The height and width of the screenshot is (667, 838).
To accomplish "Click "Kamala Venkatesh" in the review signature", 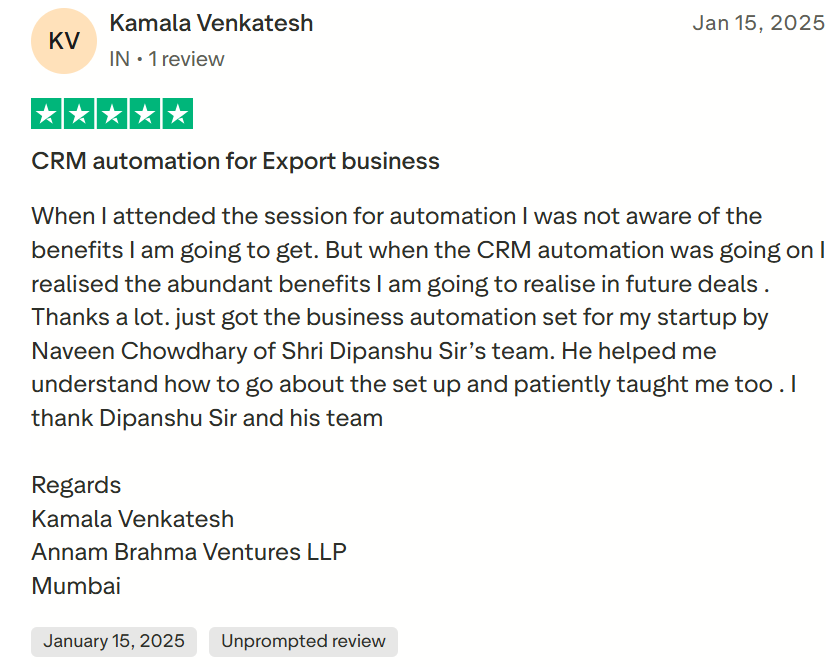I will click(133, 519).
